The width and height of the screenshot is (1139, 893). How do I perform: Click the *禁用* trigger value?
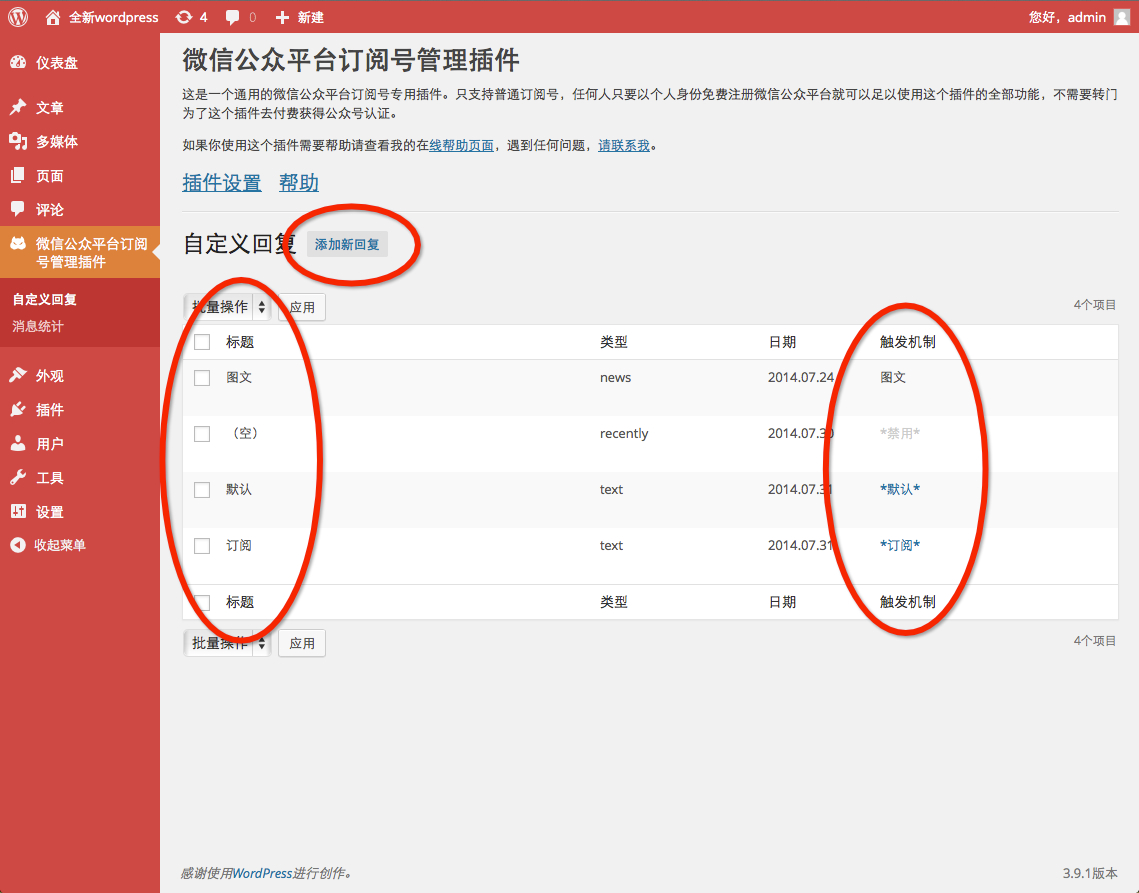coord(900,434)
